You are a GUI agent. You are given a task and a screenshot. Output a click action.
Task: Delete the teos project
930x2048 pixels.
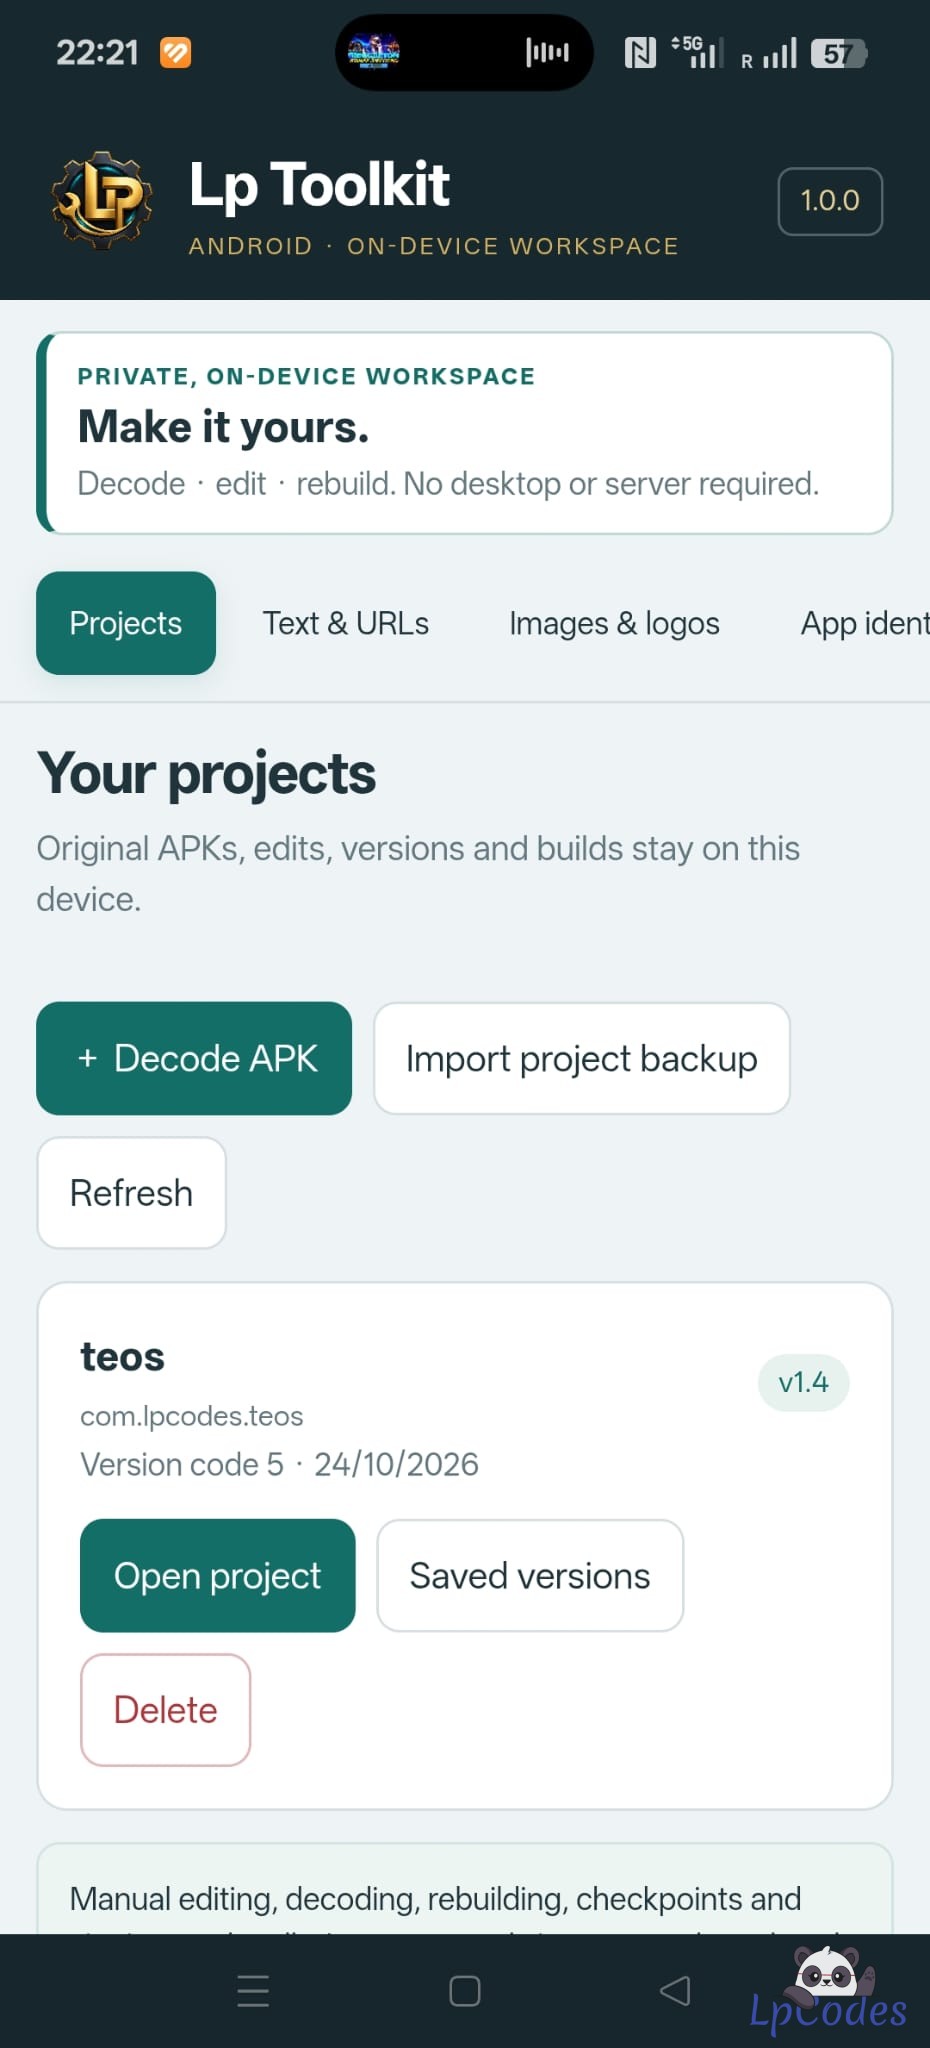[165, 1710]
